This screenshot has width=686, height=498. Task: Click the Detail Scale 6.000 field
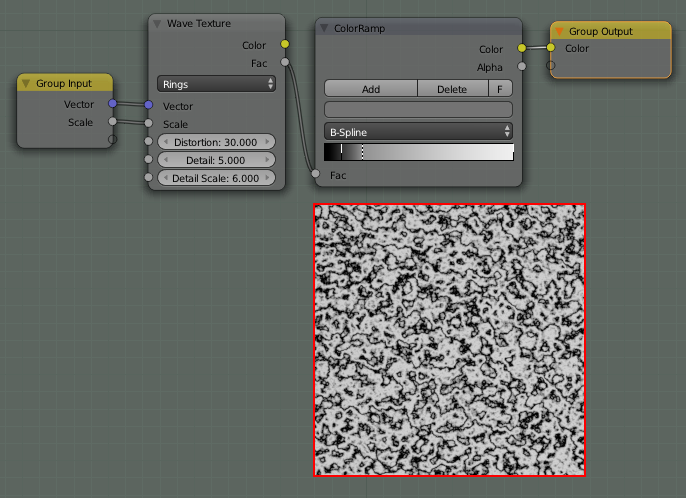pos(216,178)
